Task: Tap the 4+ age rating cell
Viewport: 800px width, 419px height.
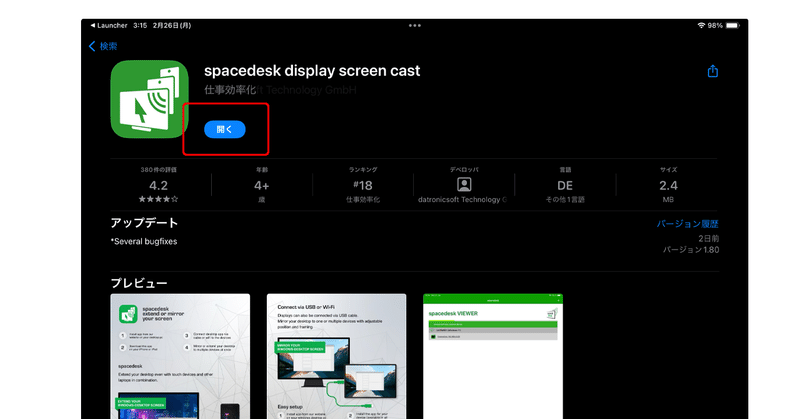Action: (x=262, y=185)
